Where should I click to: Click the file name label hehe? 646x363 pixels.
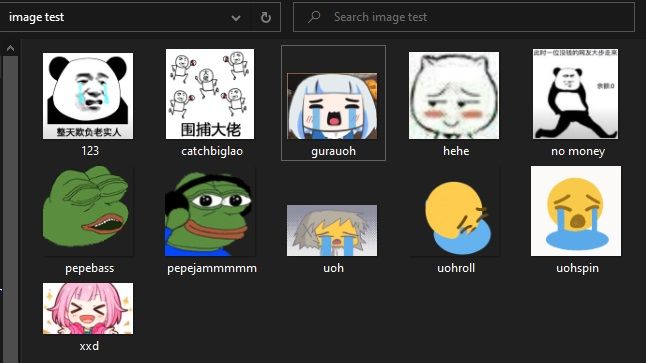coord(456,151)
